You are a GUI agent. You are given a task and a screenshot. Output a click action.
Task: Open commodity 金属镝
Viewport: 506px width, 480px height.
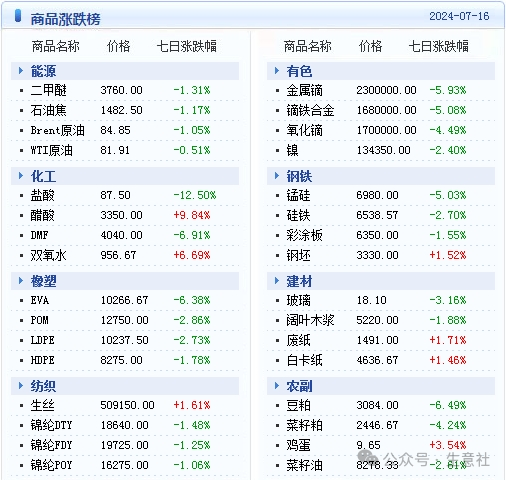[304, 90]
